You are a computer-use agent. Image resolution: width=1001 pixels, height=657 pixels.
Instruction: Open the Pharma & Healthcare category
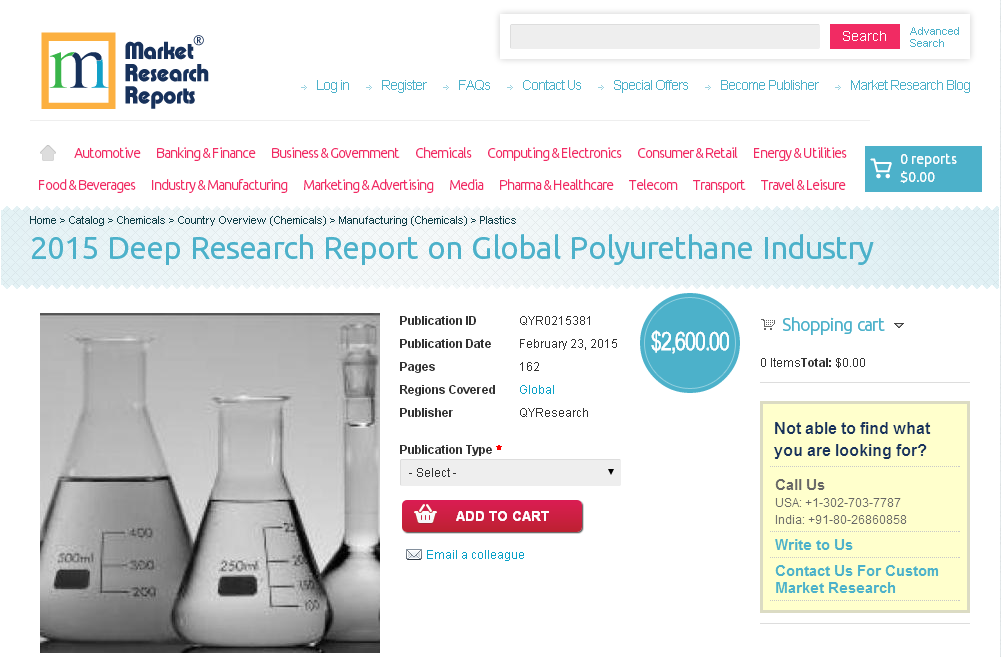pos(556,185)
